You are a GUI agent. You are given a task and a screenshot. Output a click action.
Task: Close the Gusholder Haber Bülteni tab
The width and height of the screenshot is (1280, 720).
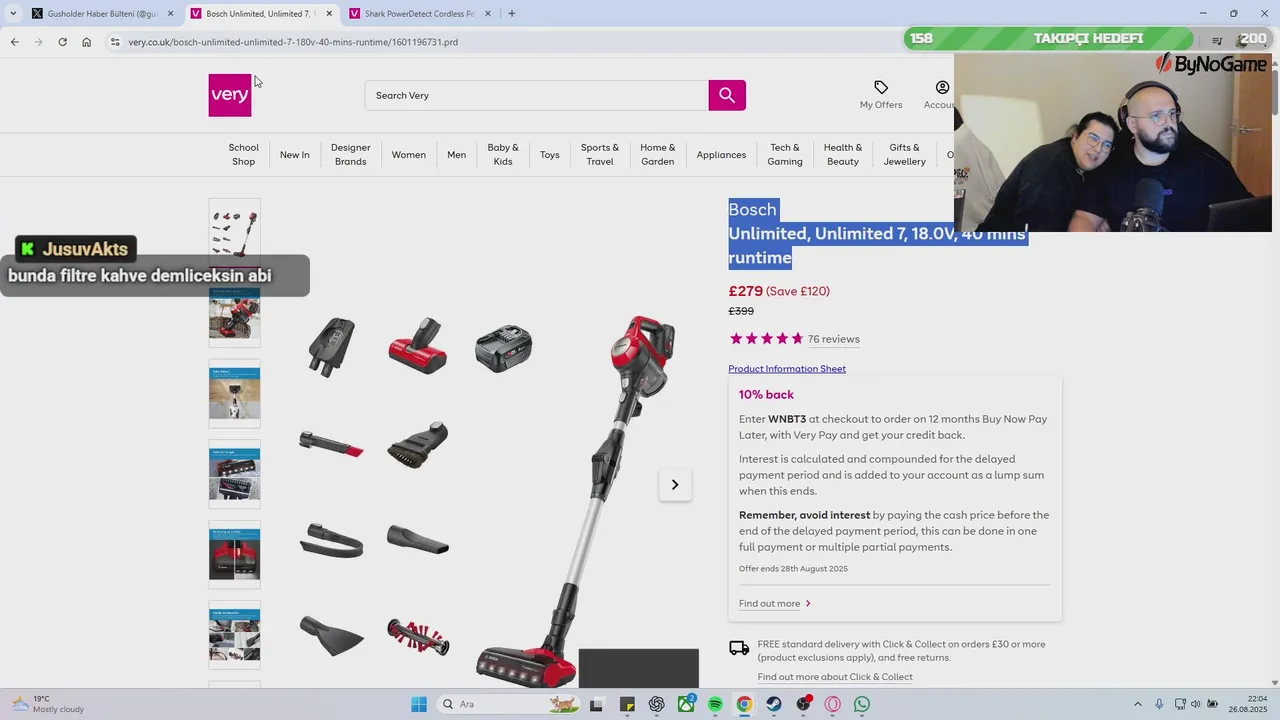[x=170, y=14]
